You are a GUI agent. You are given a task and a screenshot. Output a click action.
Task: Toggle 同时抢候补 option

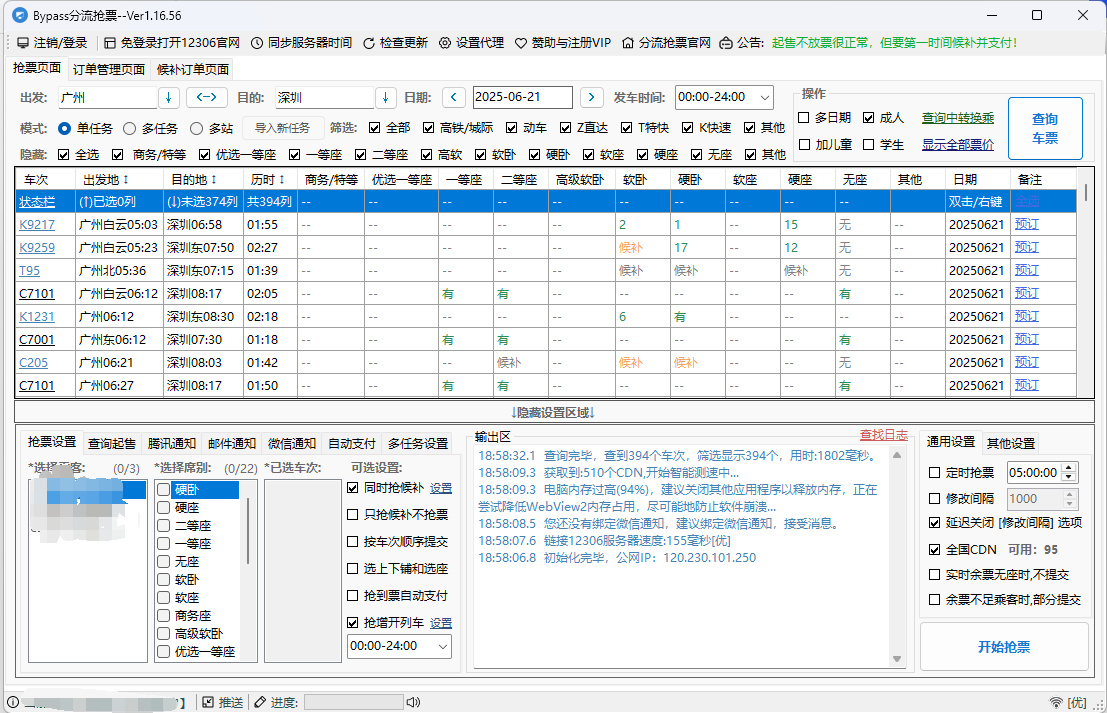coord(352,487)
